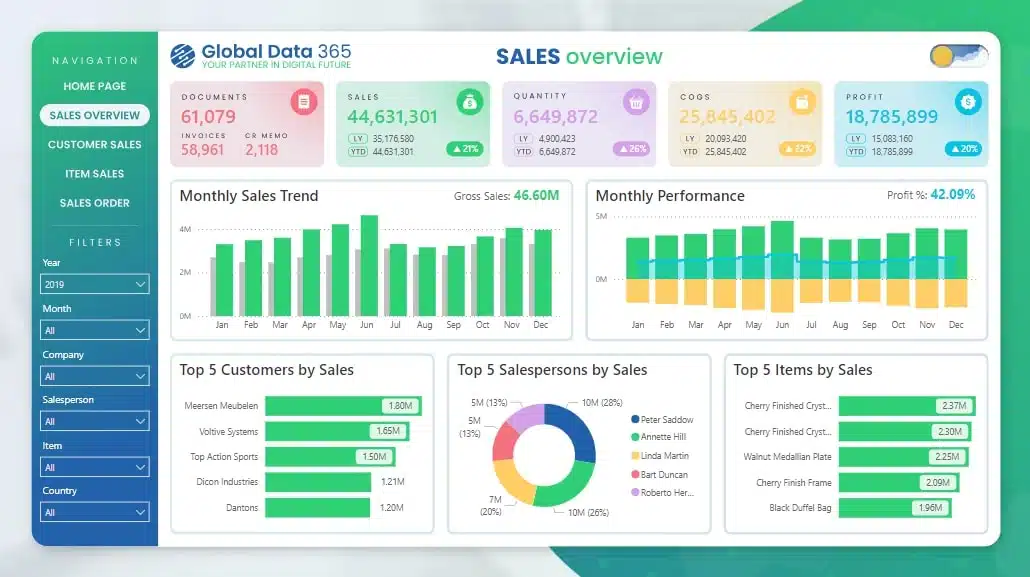Click the Profit dollar badge icon
The image size is (1030, 577).
[968, 102]
